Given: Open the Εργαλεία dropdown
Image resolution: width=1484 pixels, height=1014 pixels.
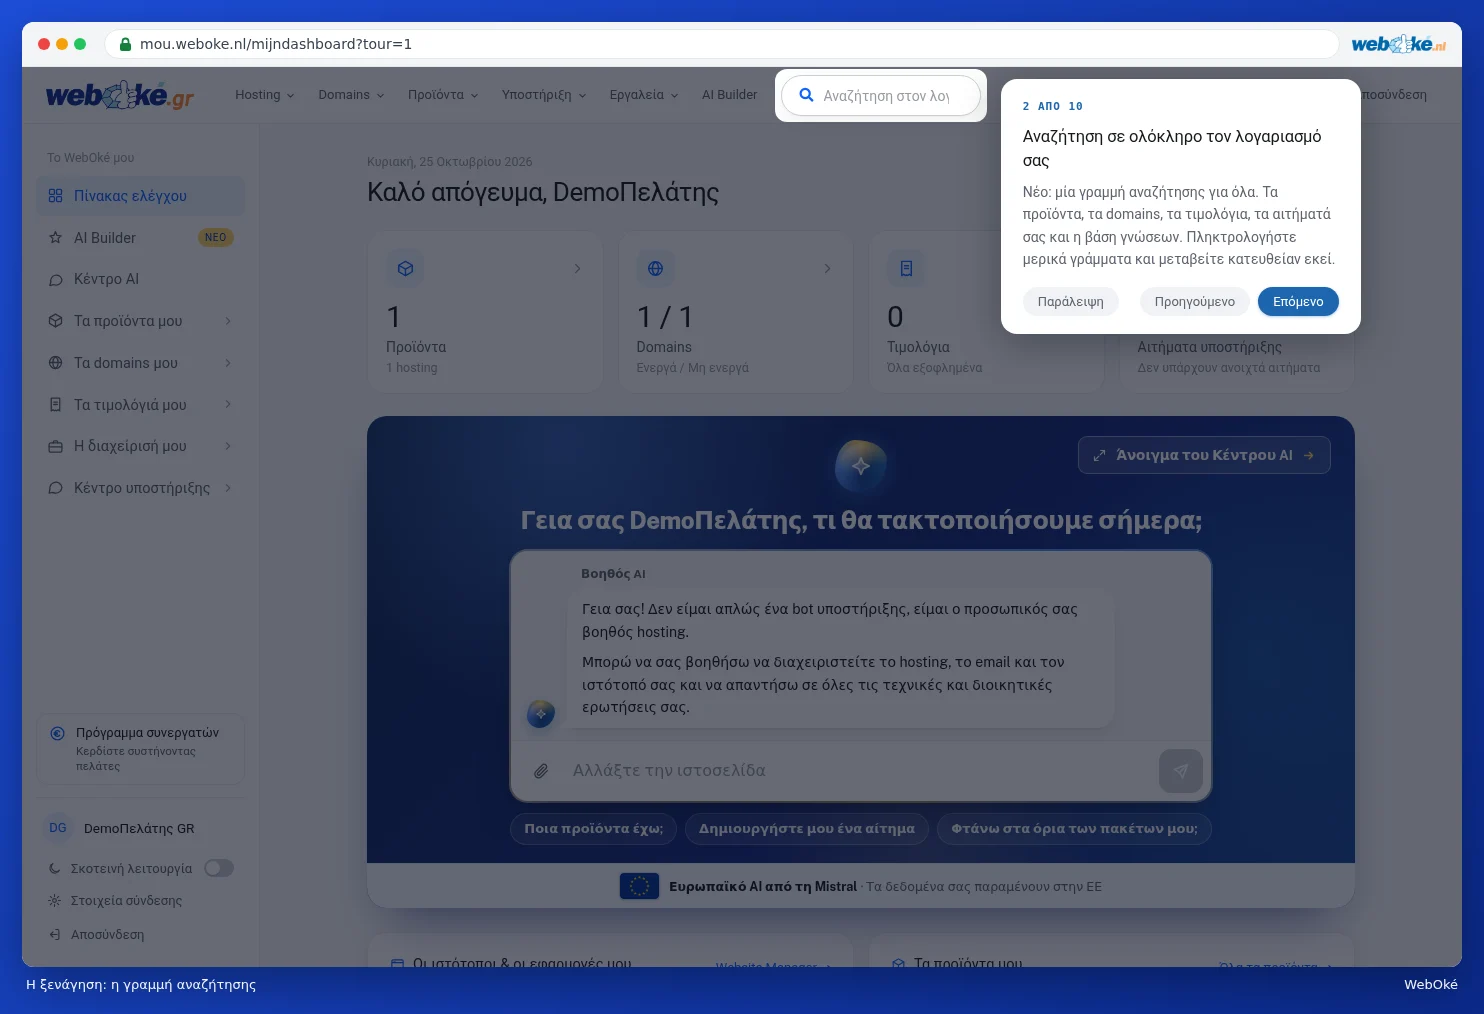Looking at the screenshot, I should [x=644, y=95].
